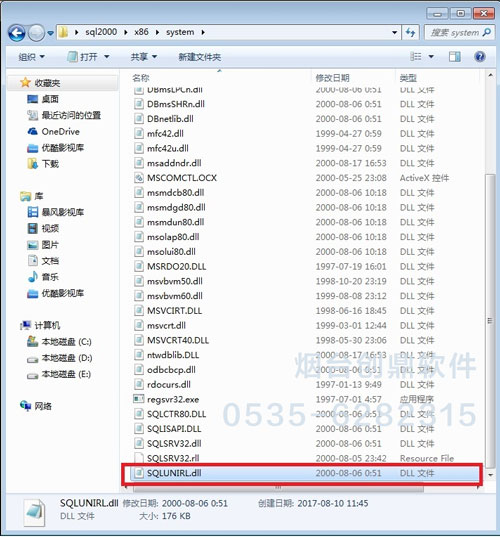Select msvbvm60.dll file icon
This screenshot has width=500, height=537.
point(138,296)
